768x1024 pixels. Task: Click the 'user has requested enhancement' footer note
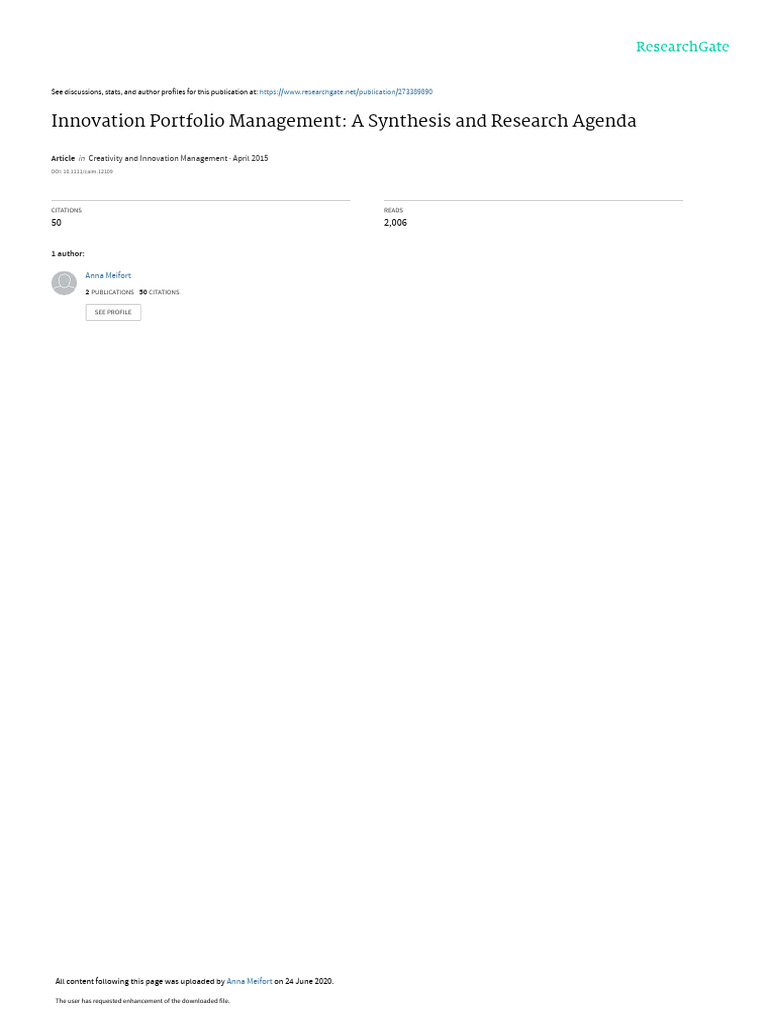pos(142,1000)
